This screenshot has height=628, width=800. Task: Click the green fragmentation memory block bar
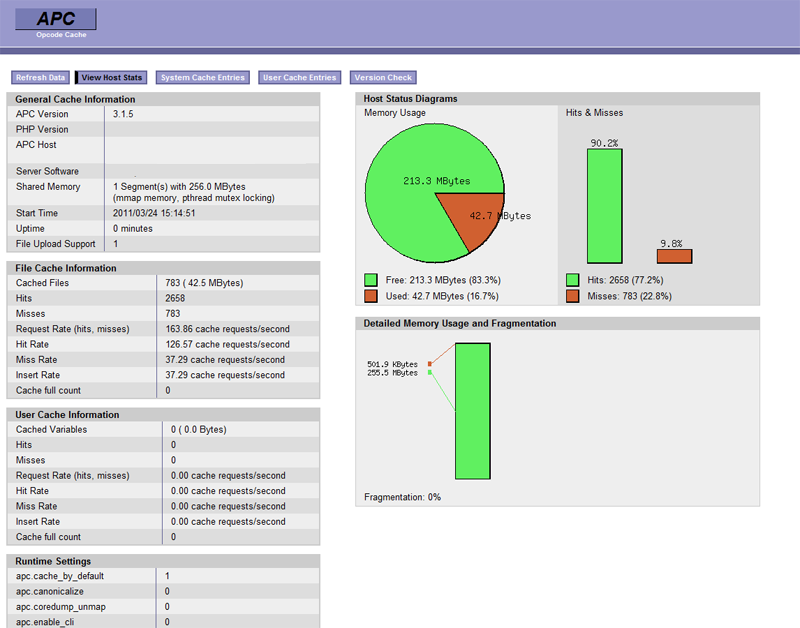(473, 411)
